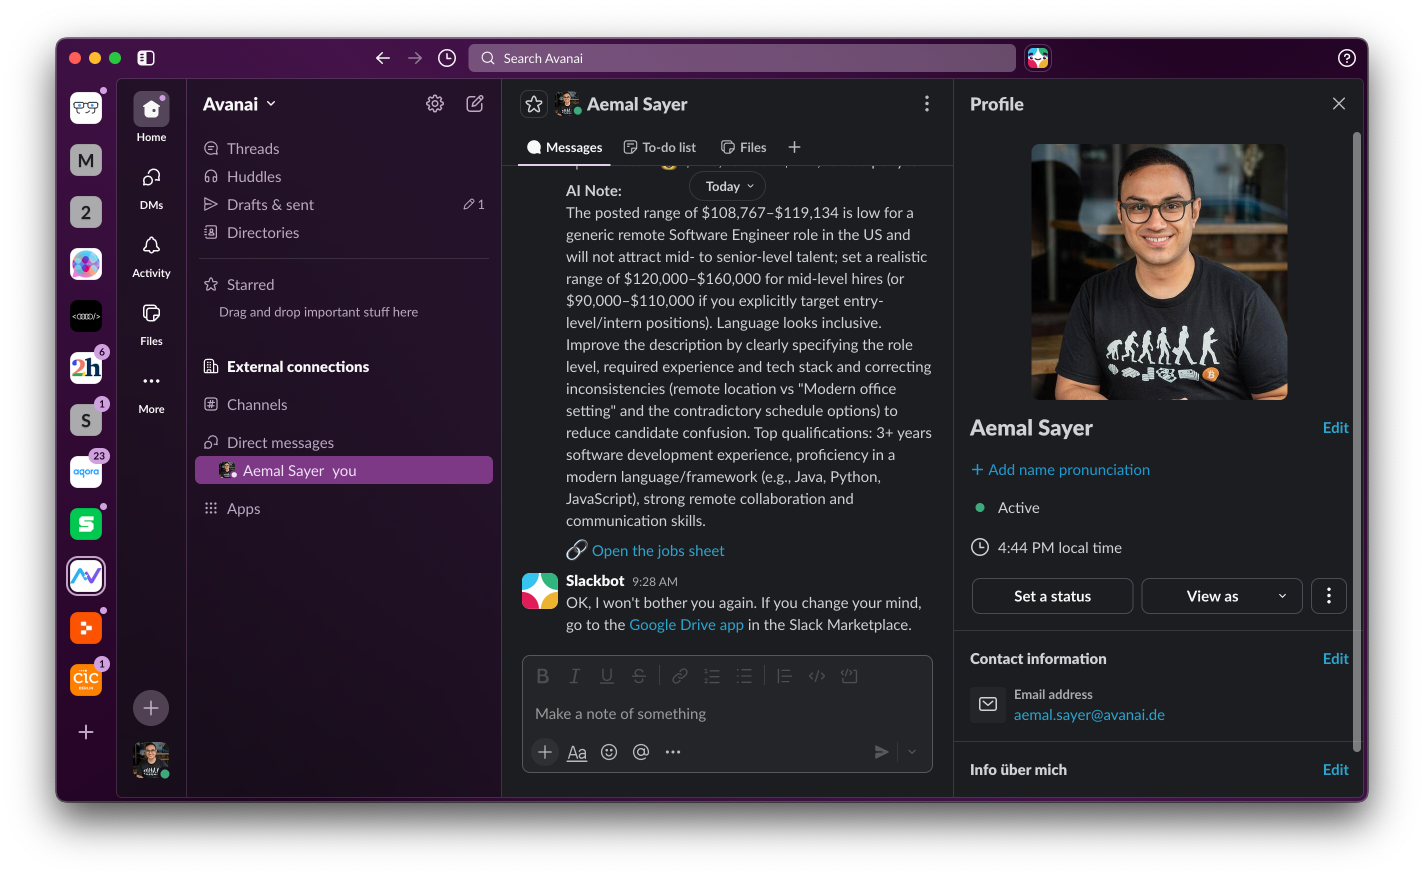Open Directories in the sidebar
Image resolution: width=1424 pixels, height=876 pixels.
click(344, 232)
